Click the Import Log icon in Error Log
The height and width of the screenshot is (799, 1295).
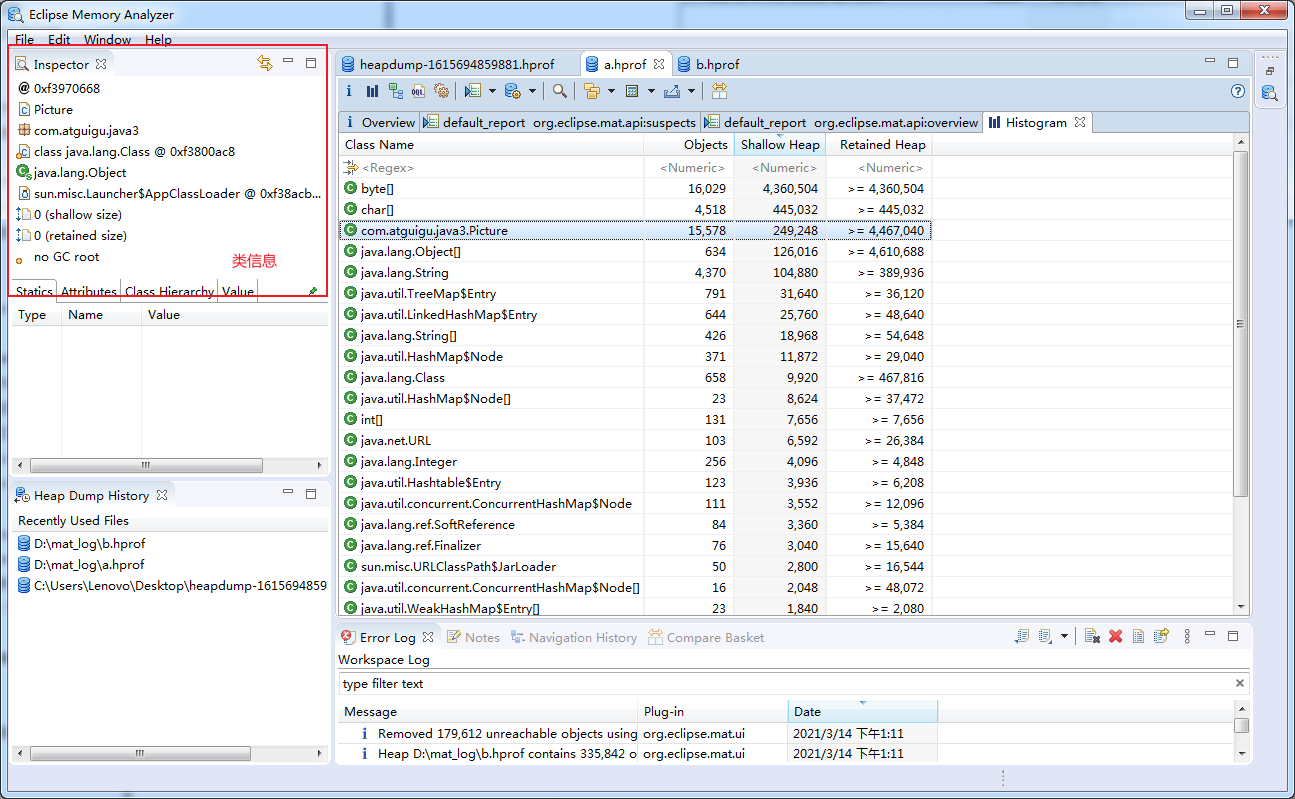pyautogui.click(x=1045, y=636)
